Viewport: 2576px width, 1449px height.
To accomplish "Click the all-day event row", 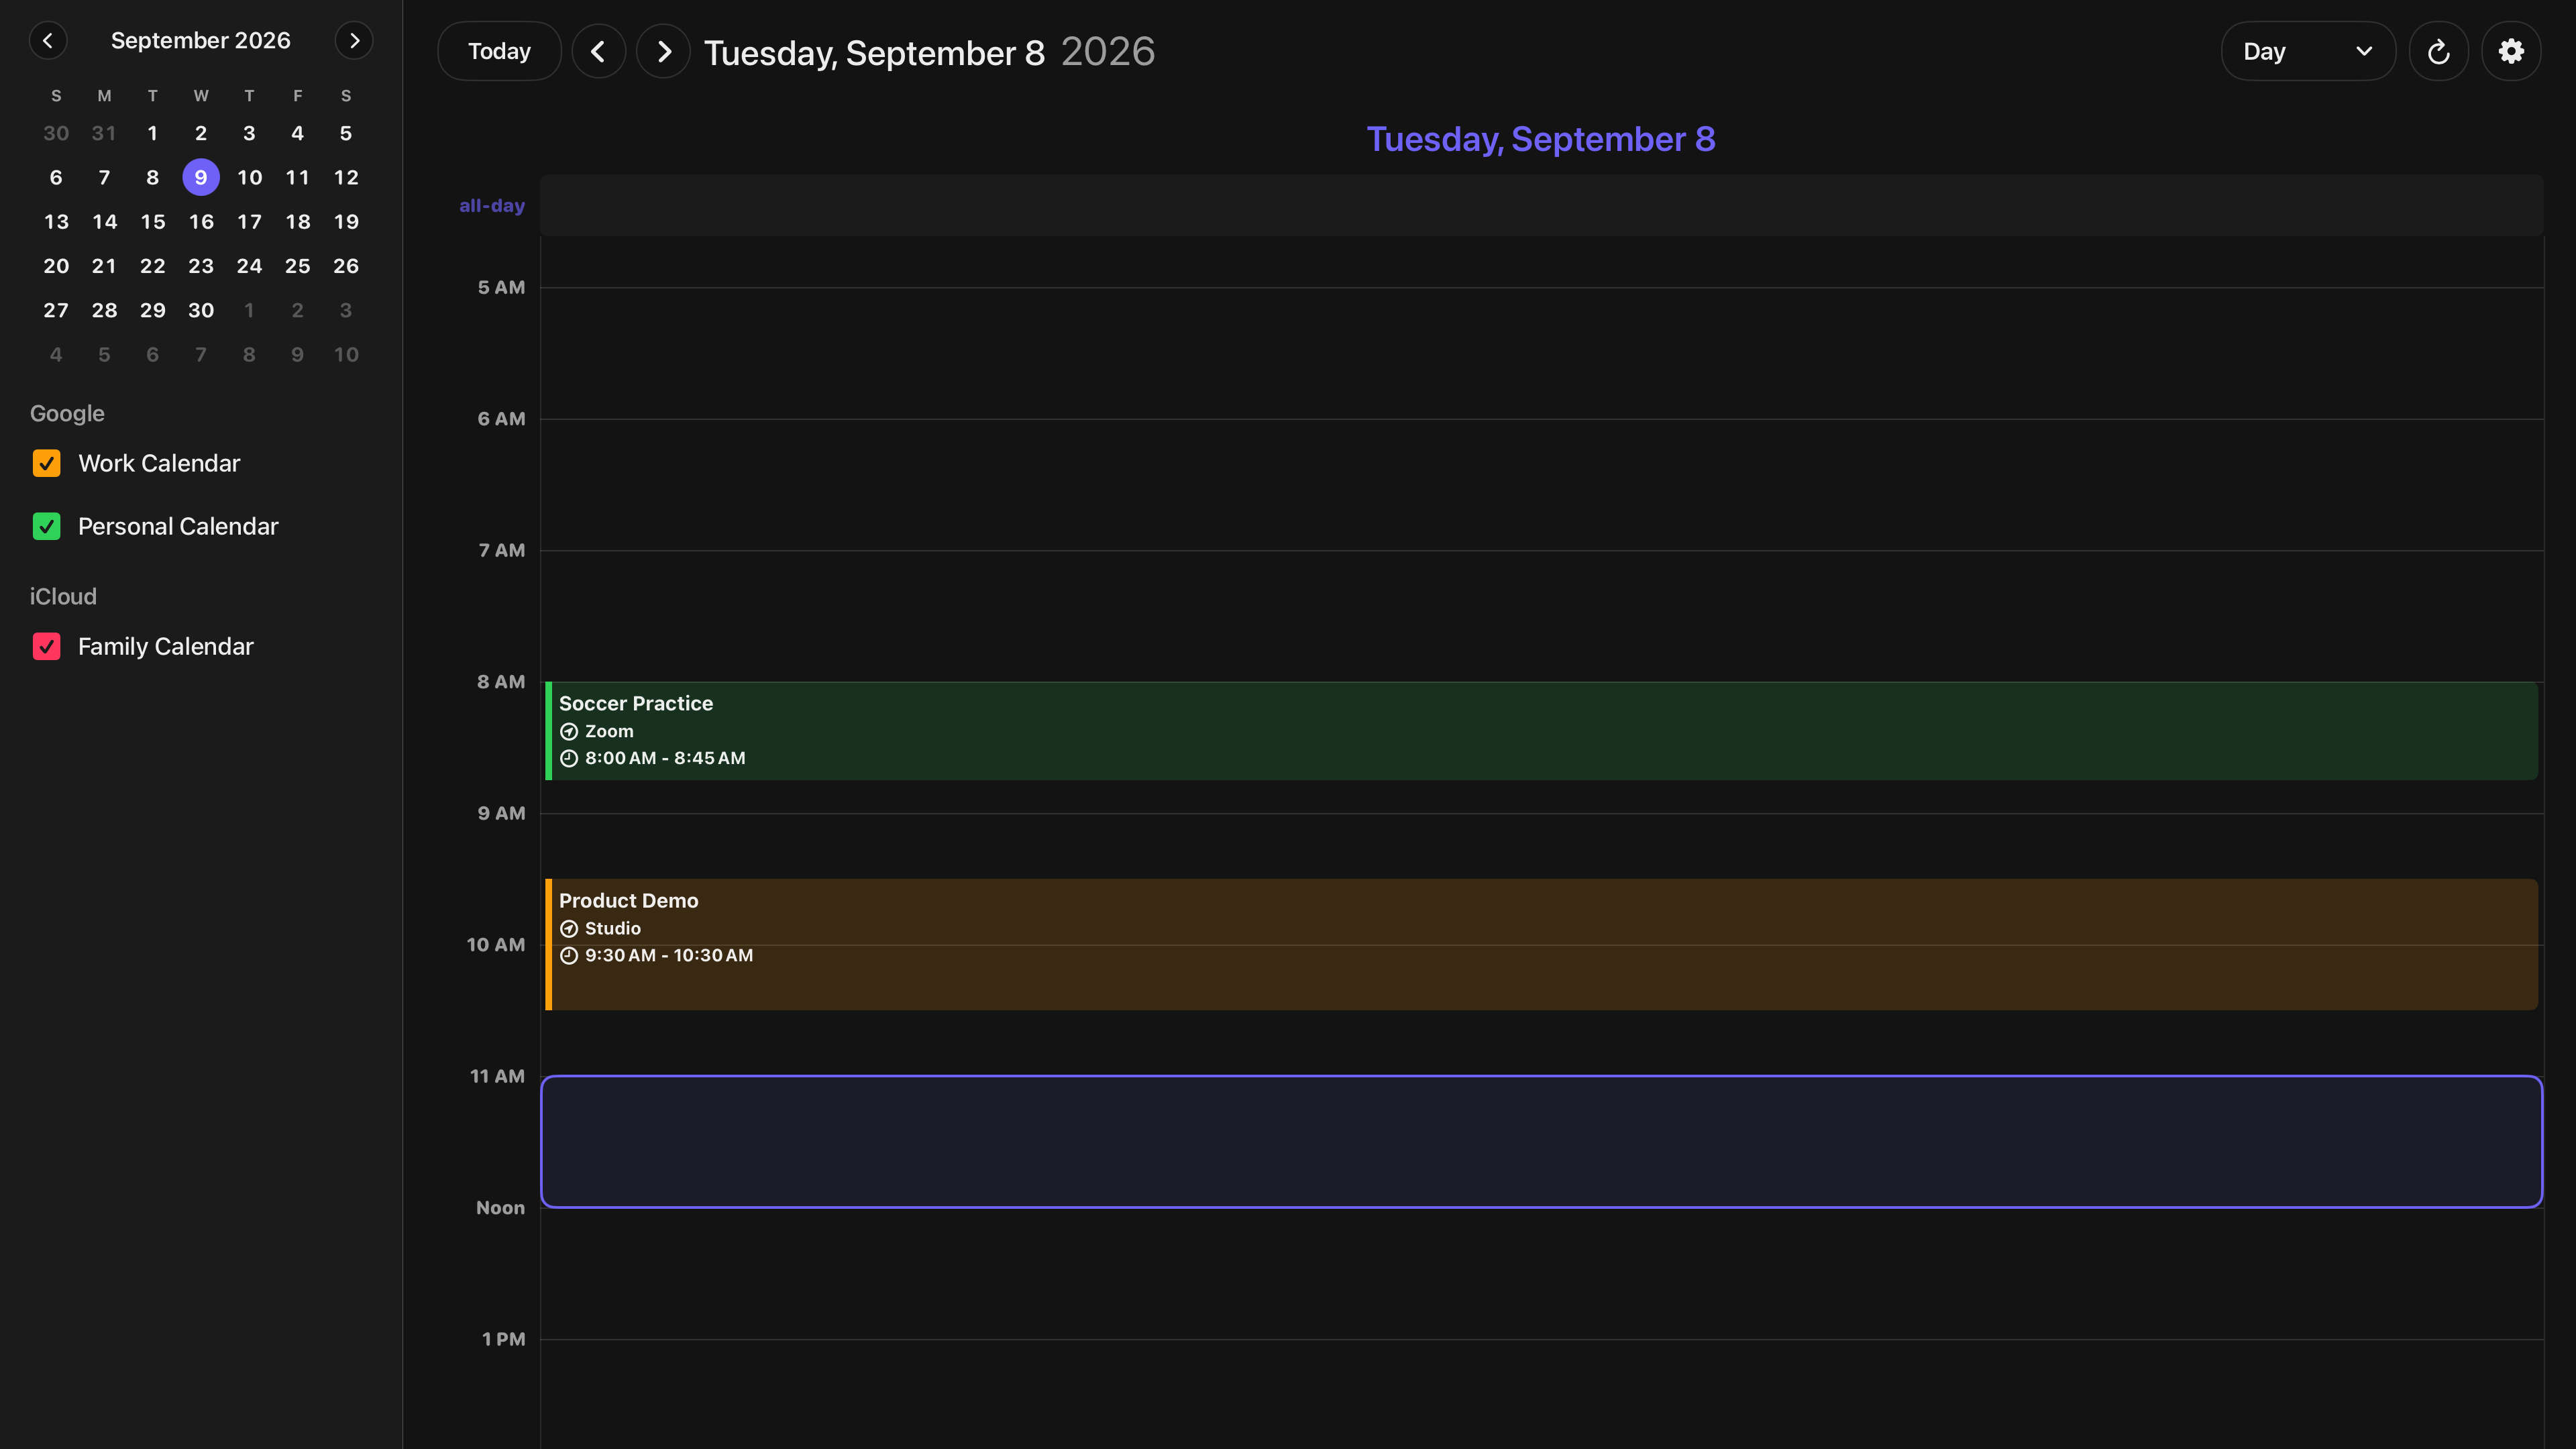I will coord(1541,205).
